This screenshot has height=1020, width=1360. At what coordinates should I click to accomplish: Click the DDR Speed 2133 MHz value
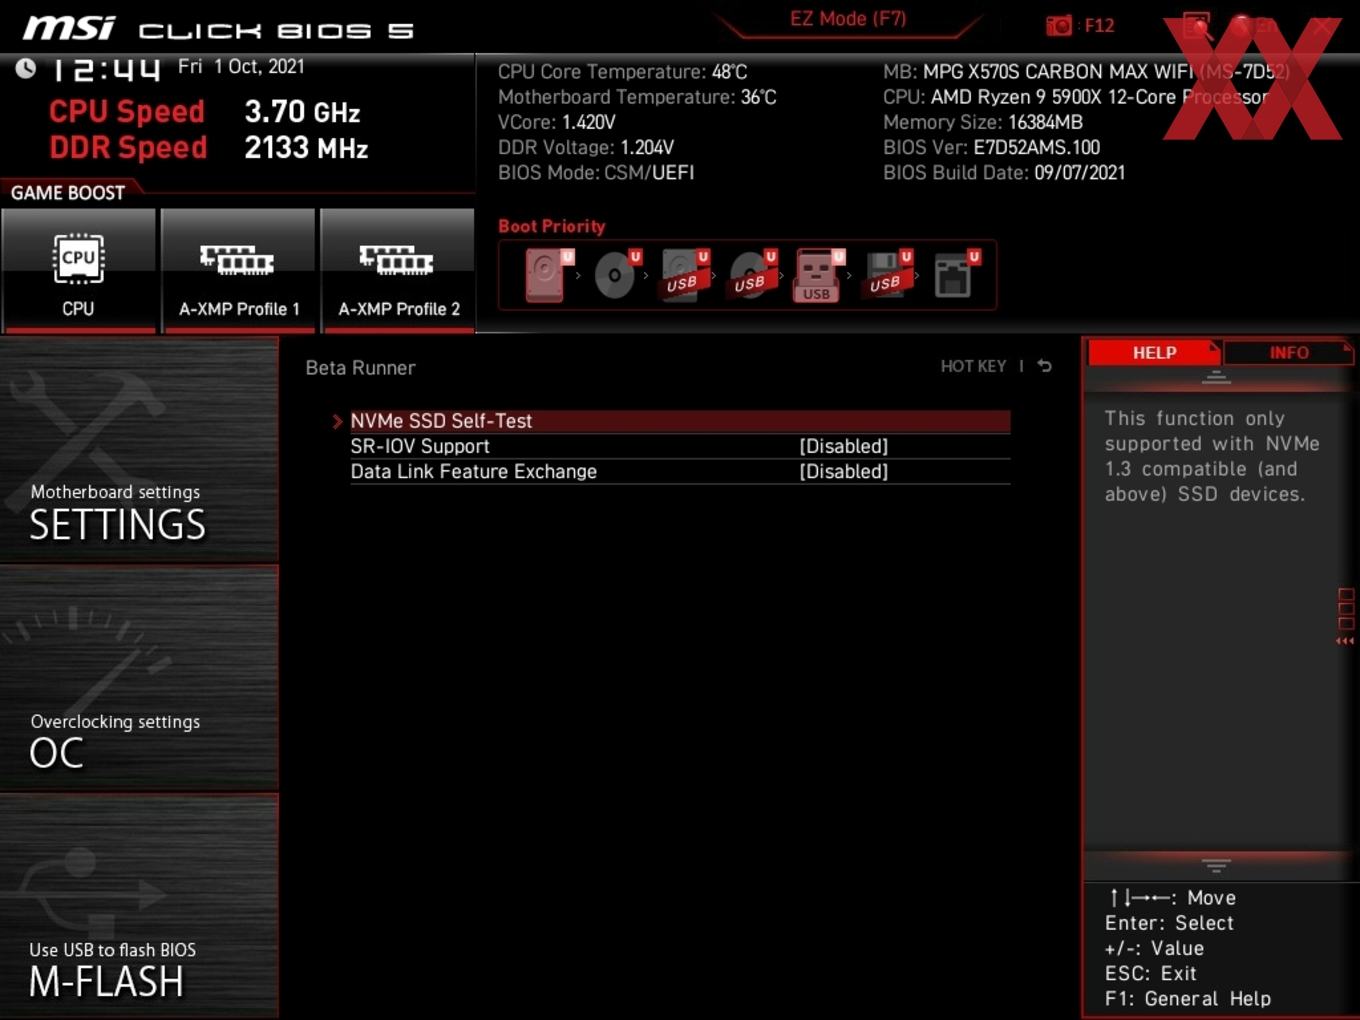click(306, 147)
